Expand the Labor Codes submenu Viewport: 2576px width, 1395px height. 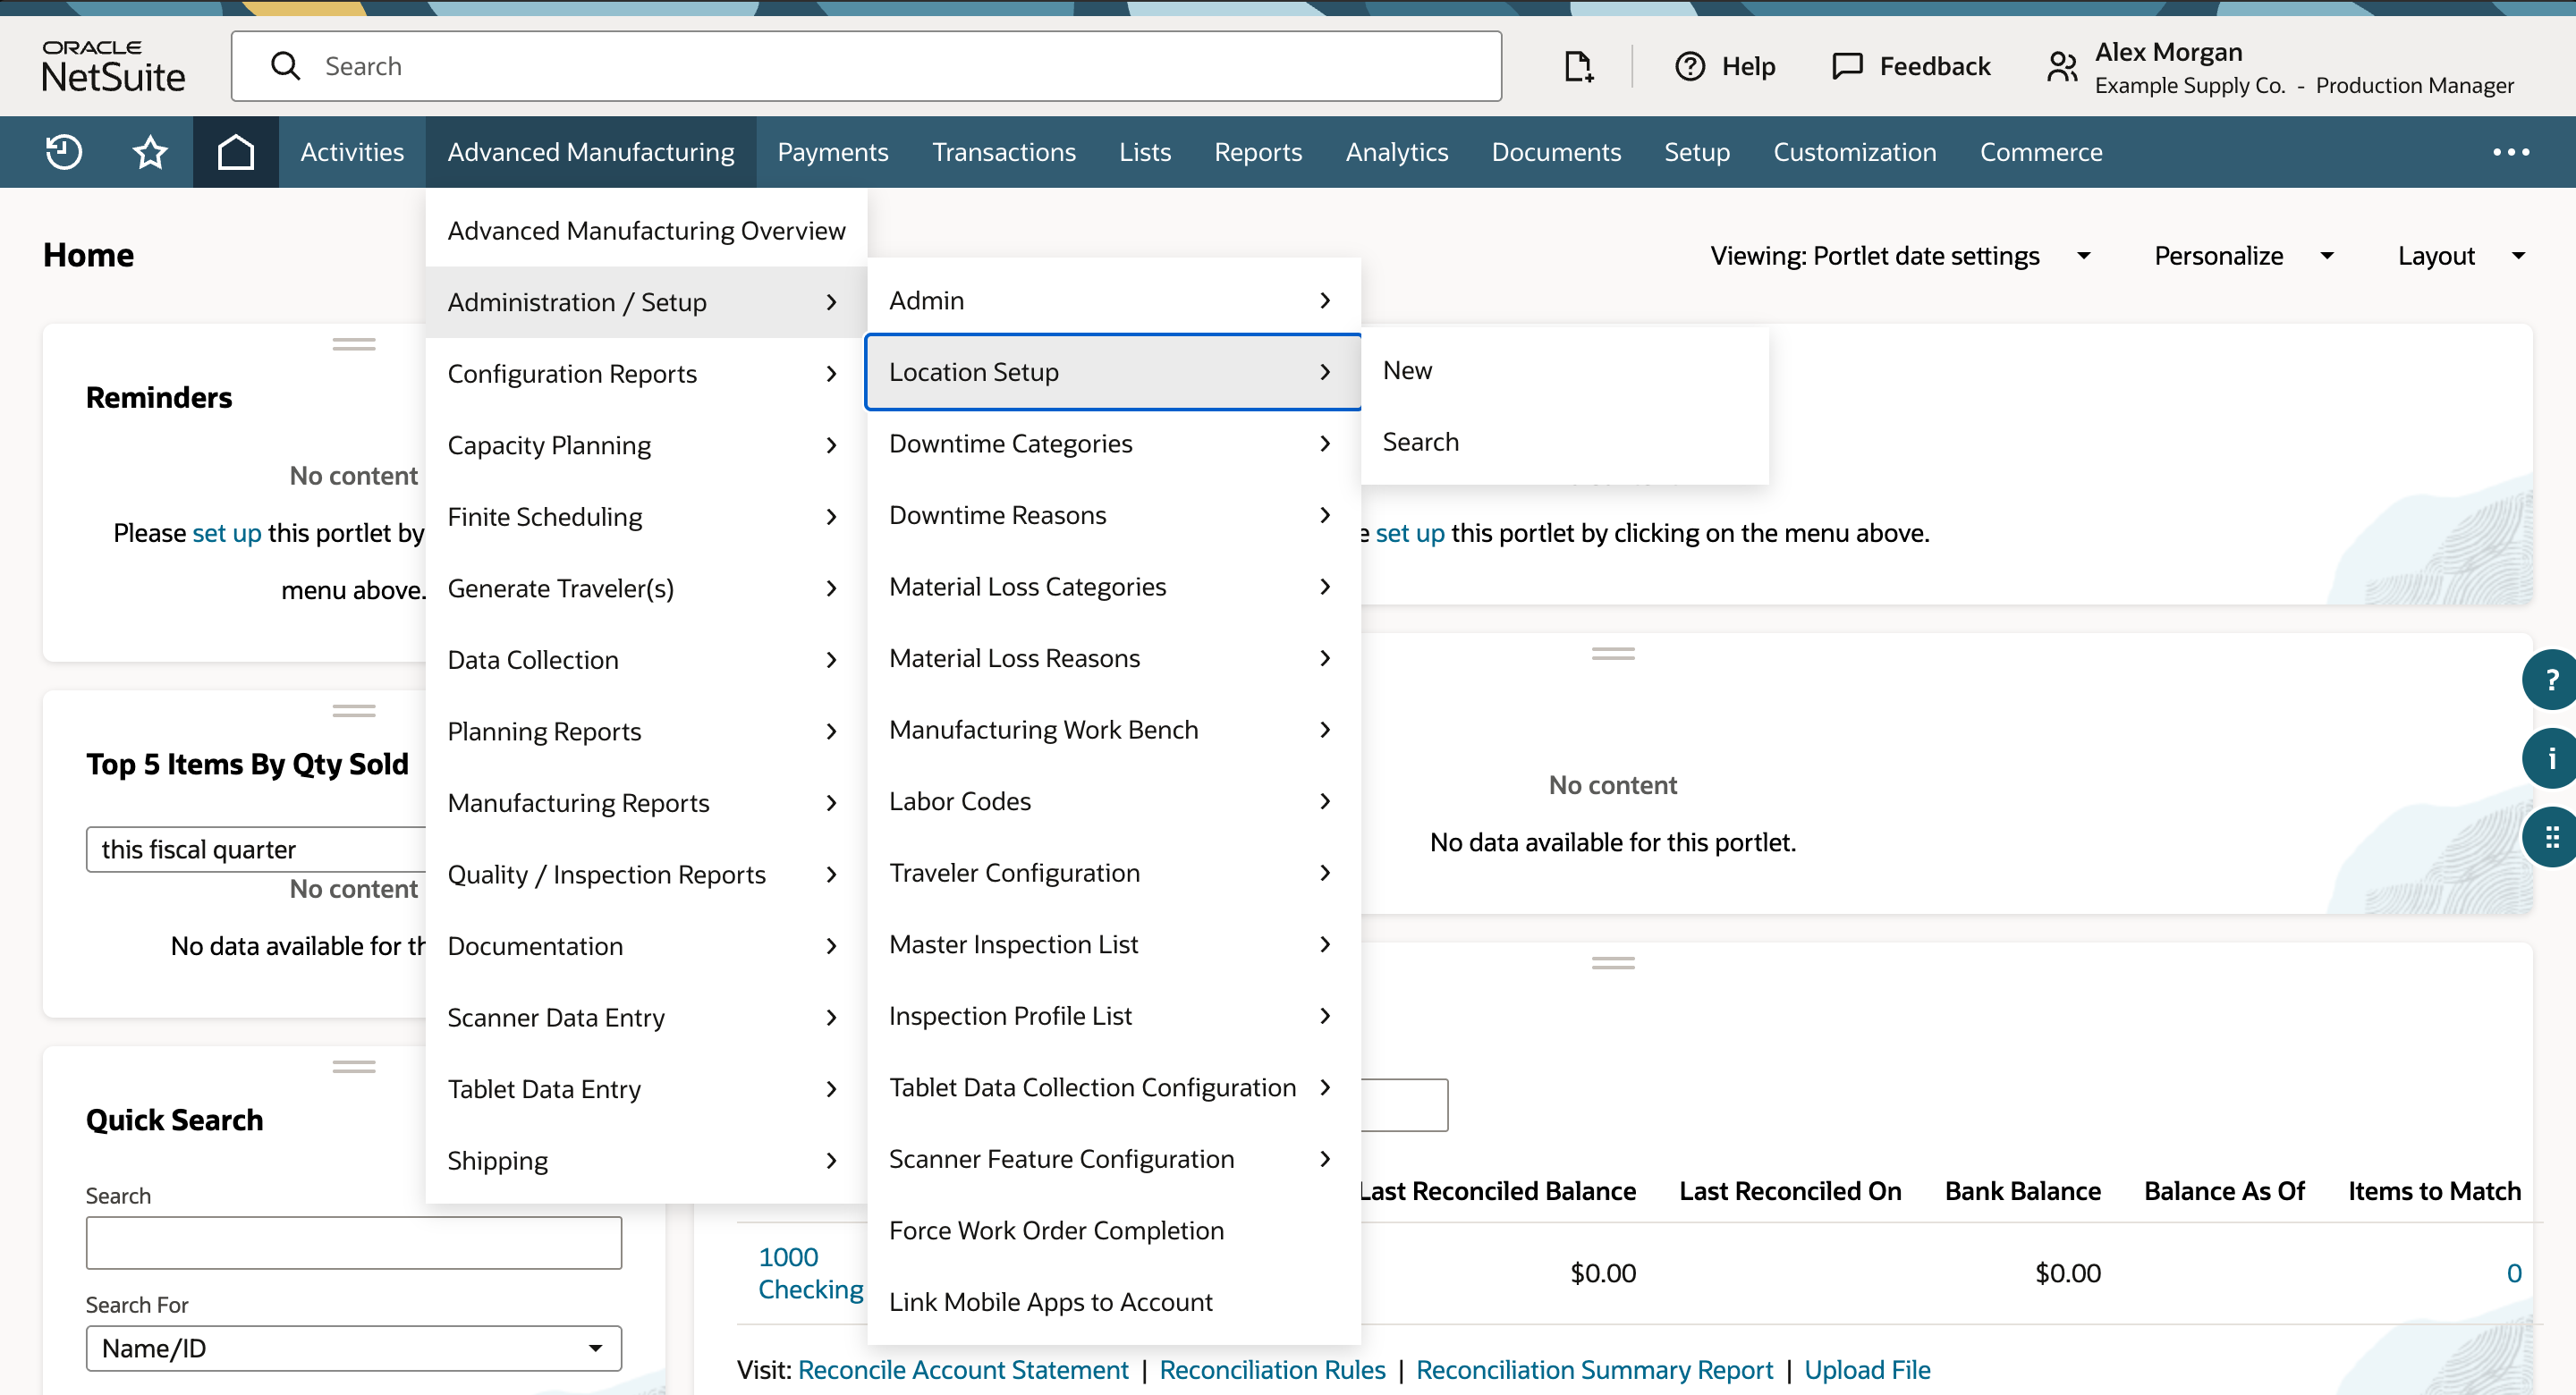click(x=1113, y=801)
